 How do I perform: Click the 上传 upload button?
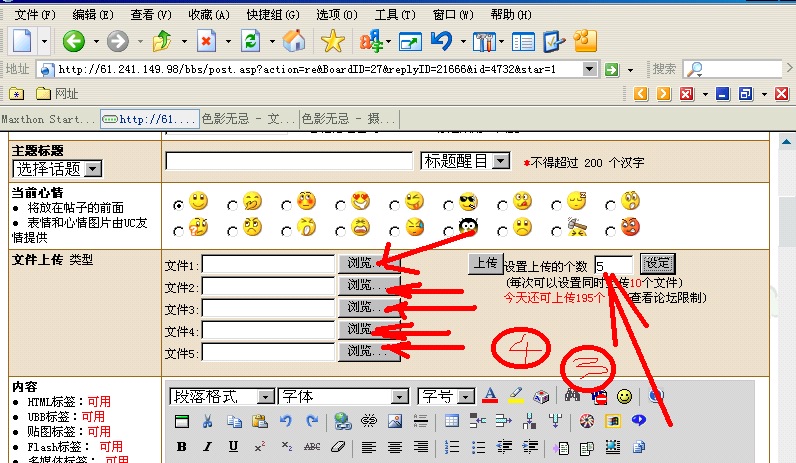485,263
